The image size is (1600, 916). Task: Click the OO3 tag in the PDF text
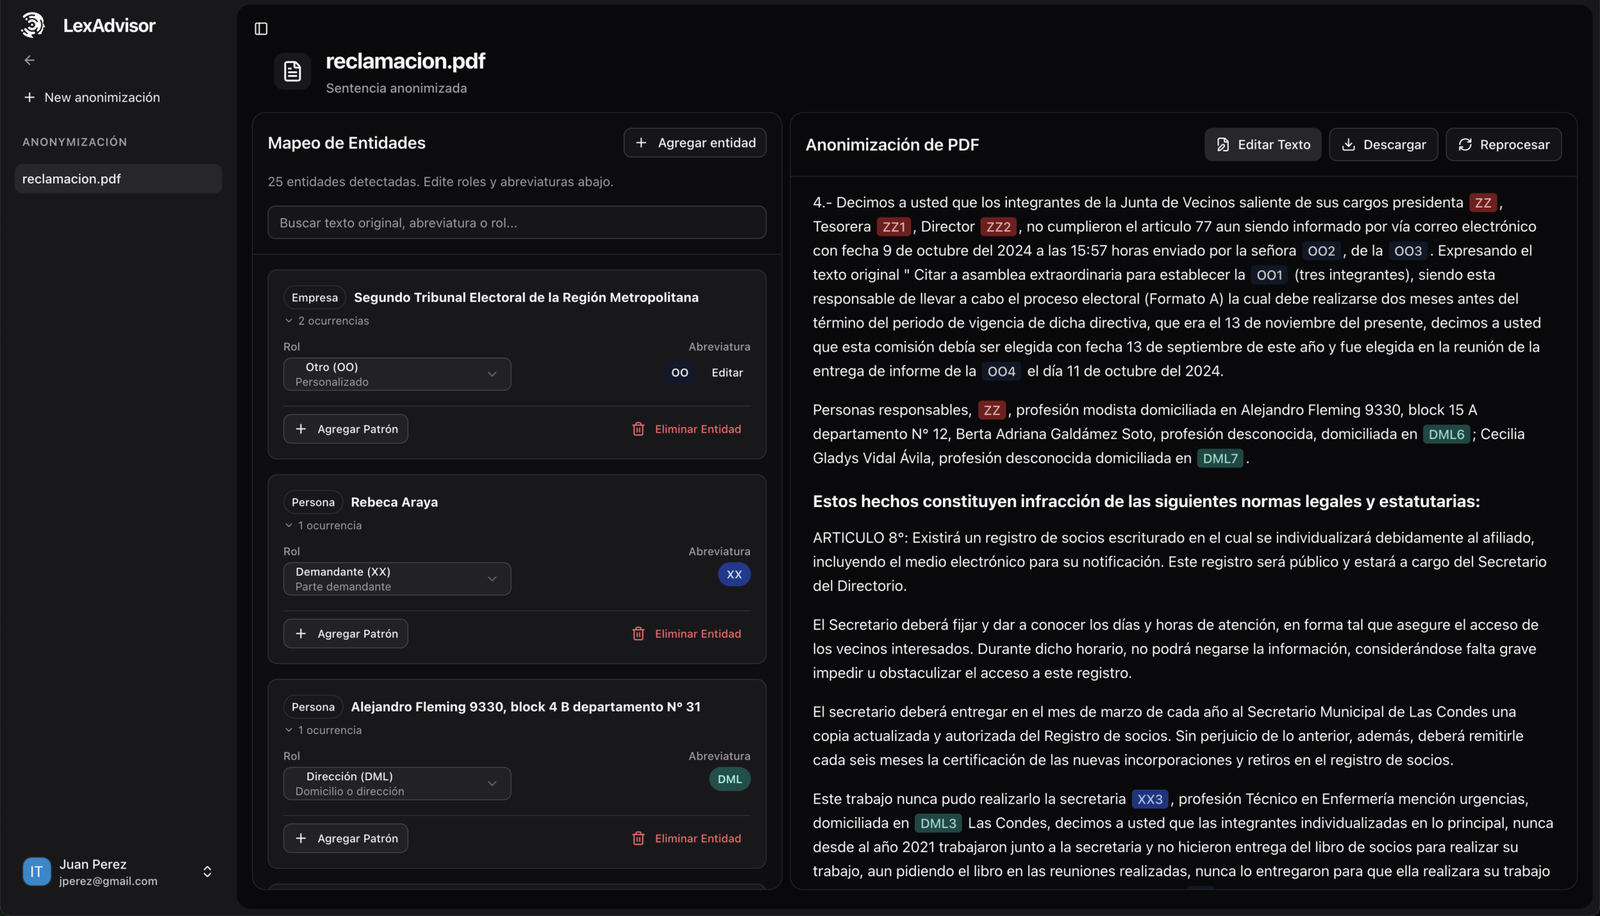(1408, 251)
